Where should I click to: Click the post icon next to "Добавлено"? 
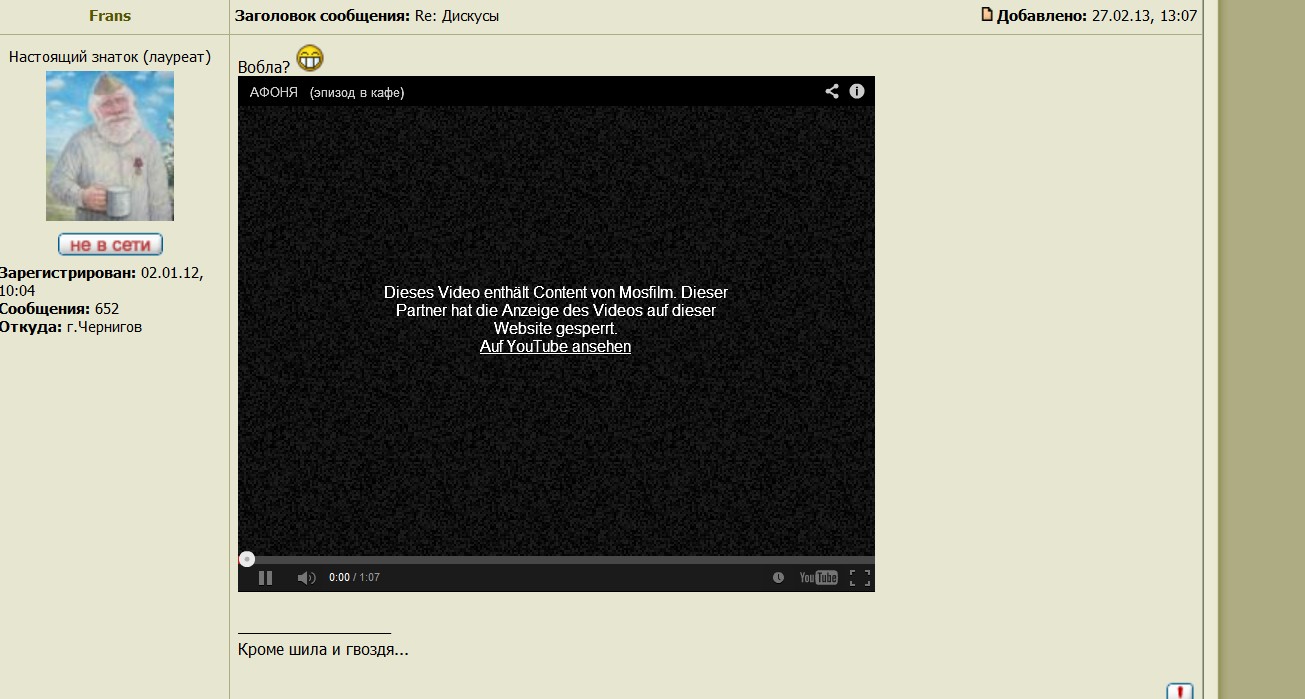click(986, 15)
